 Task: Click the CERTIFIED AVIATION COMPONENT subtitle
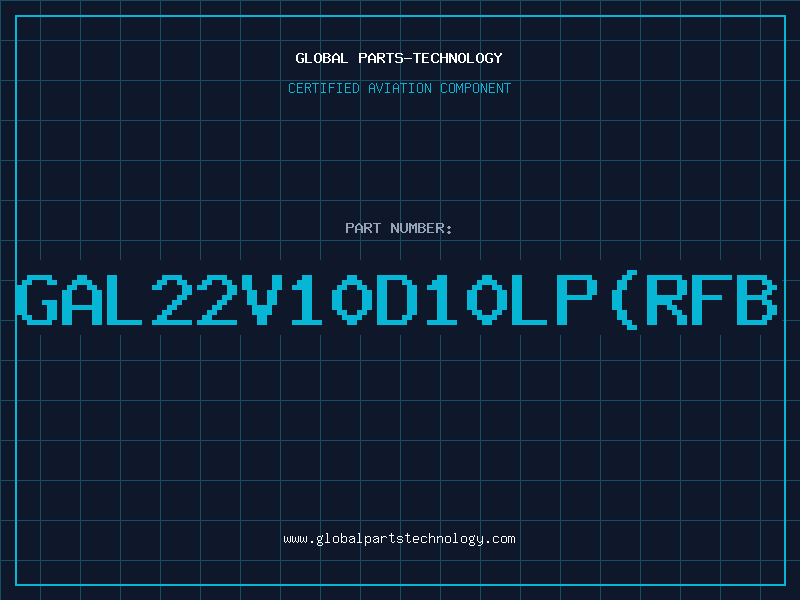(x=399, y=88)
